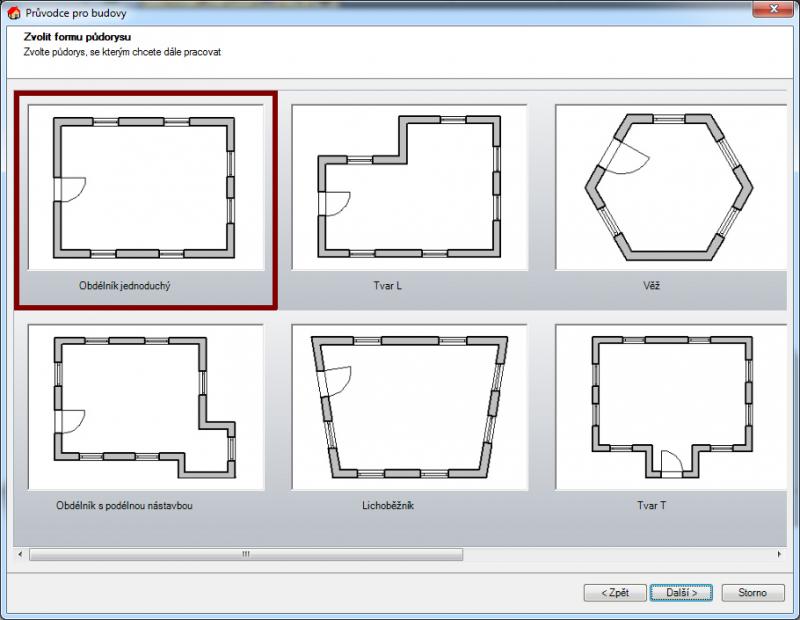Select the Obdélník s podélnou nástavbou drawing
Viewport: 800px width, 620px height.
[x=145, y=407]
